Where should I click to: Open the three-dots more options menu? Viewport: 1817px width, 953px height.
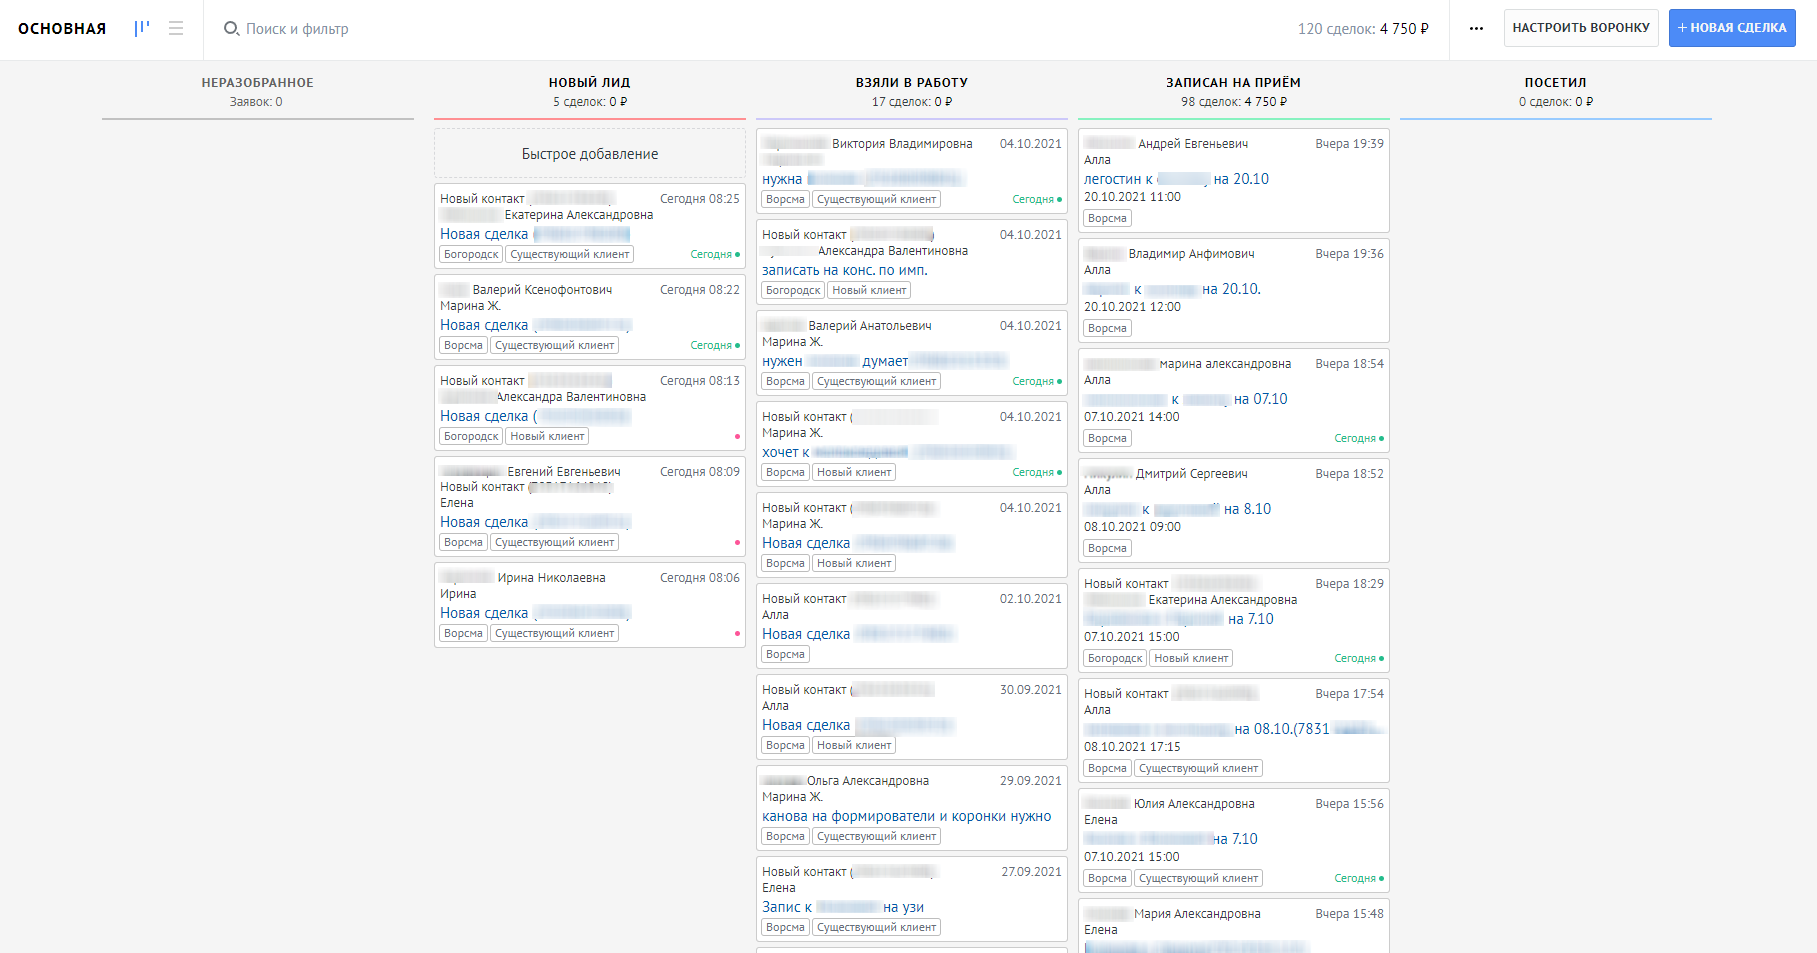pos(1476,28)
